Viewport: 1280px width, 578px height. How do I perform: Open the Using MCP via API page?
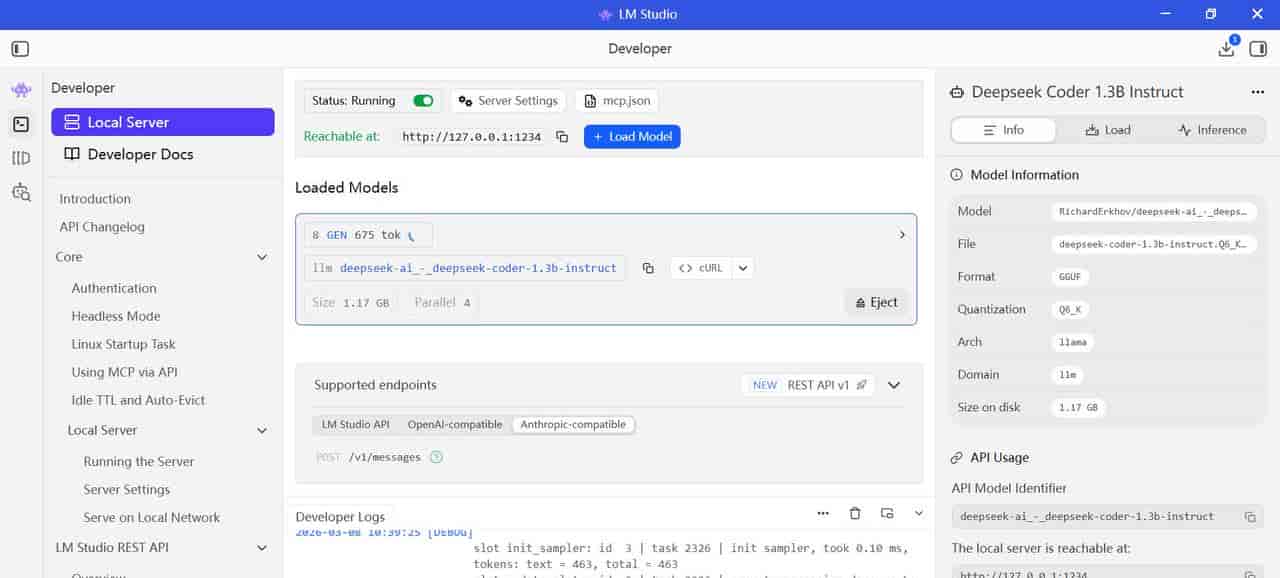[x=124, y=372]
